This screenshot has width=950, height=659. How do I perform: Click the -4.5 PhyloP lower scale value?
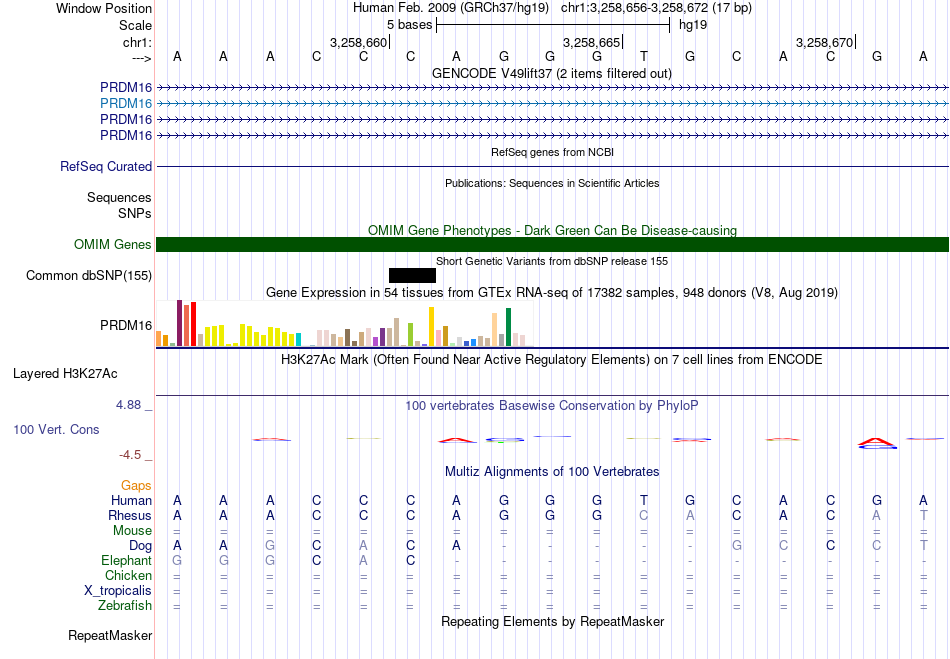tap(130, 455)
